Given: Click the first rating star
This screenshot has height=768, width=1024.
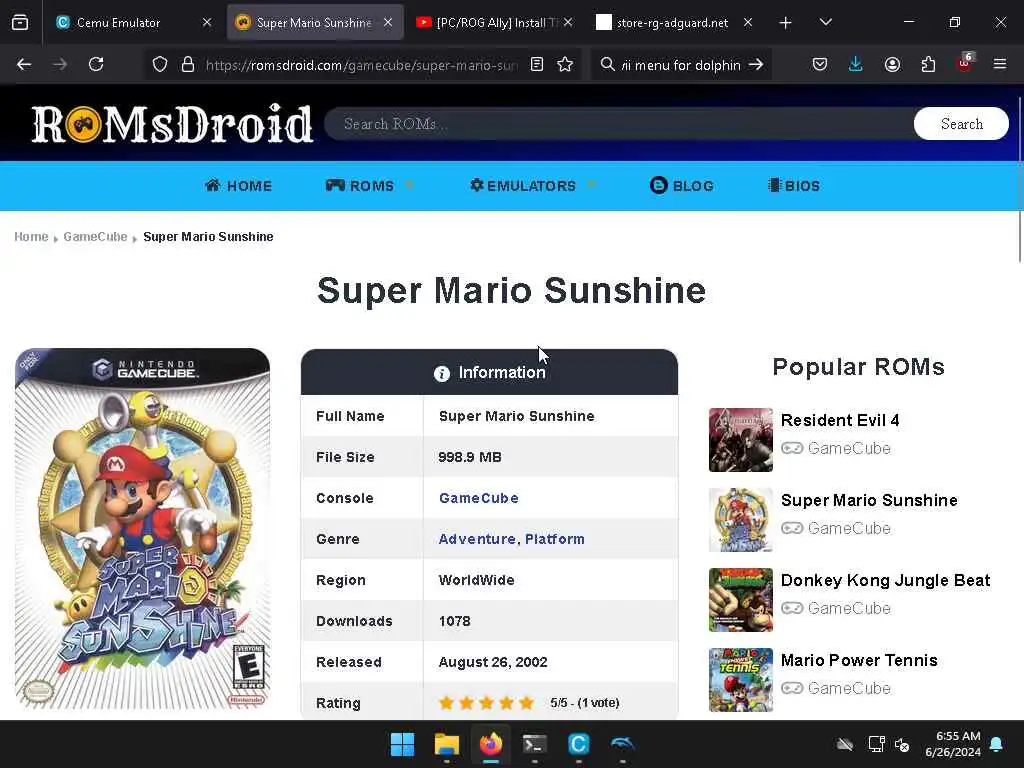Looking at the screenshot, I should 447,703.
